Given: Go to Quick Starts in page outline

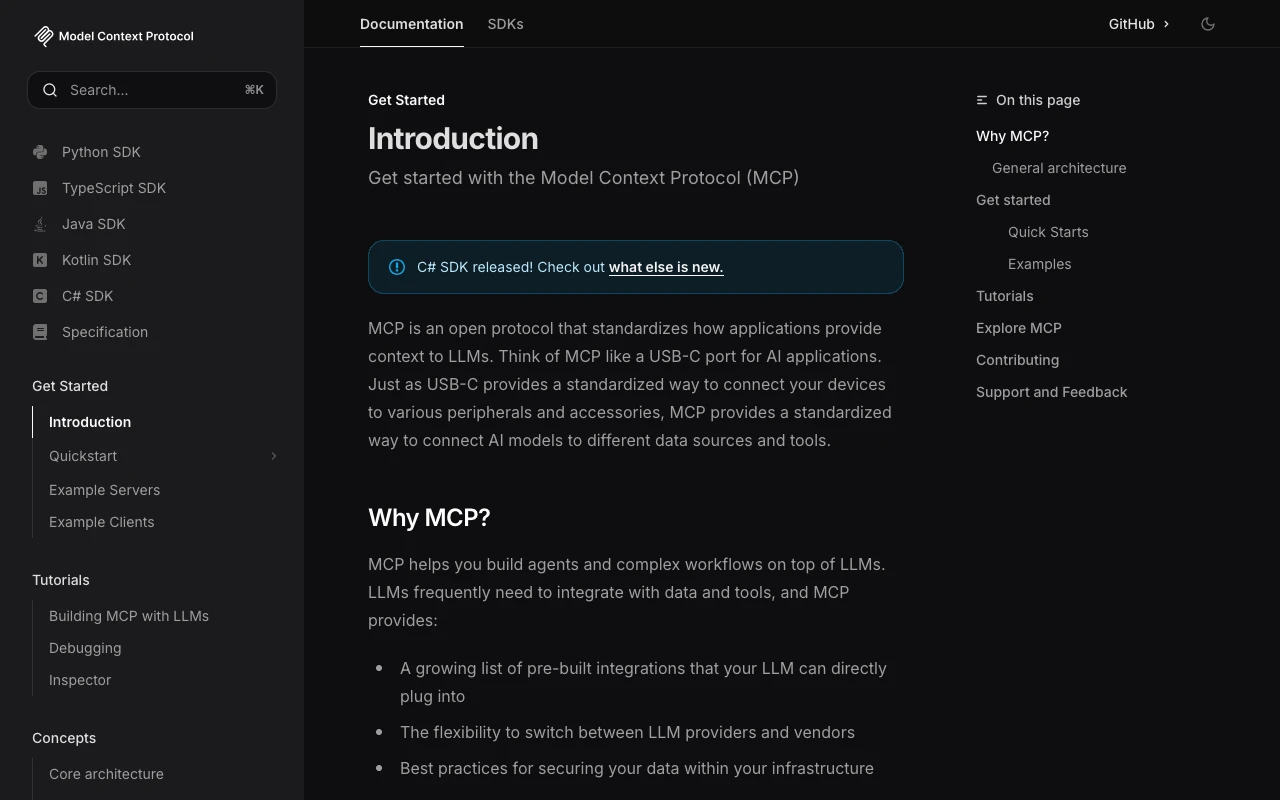Looking at the screenshot, I should [x=1048, y=232].
